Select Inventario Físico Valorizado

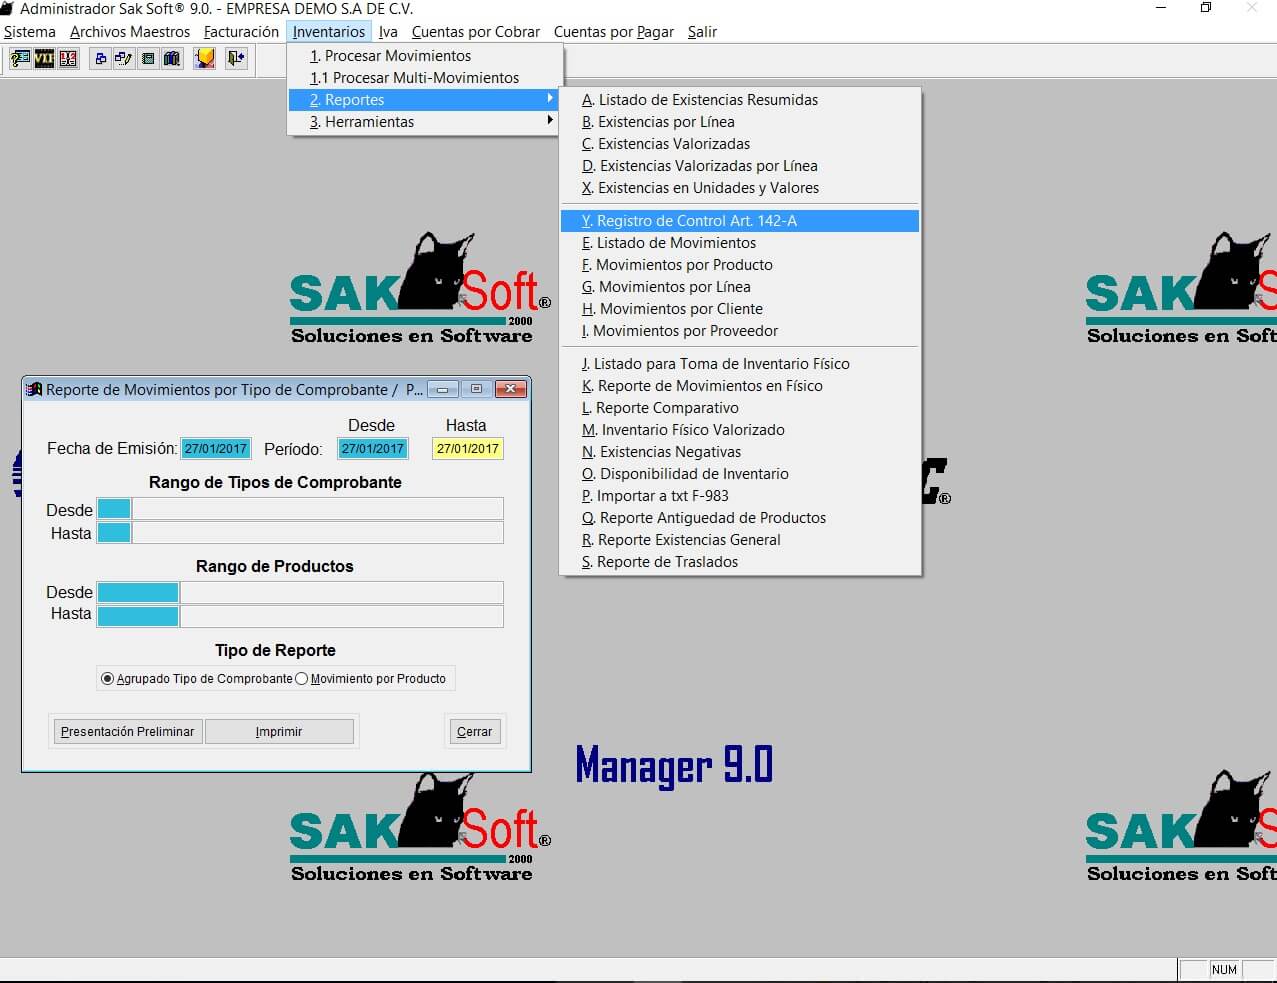click(x=740, y=430)
